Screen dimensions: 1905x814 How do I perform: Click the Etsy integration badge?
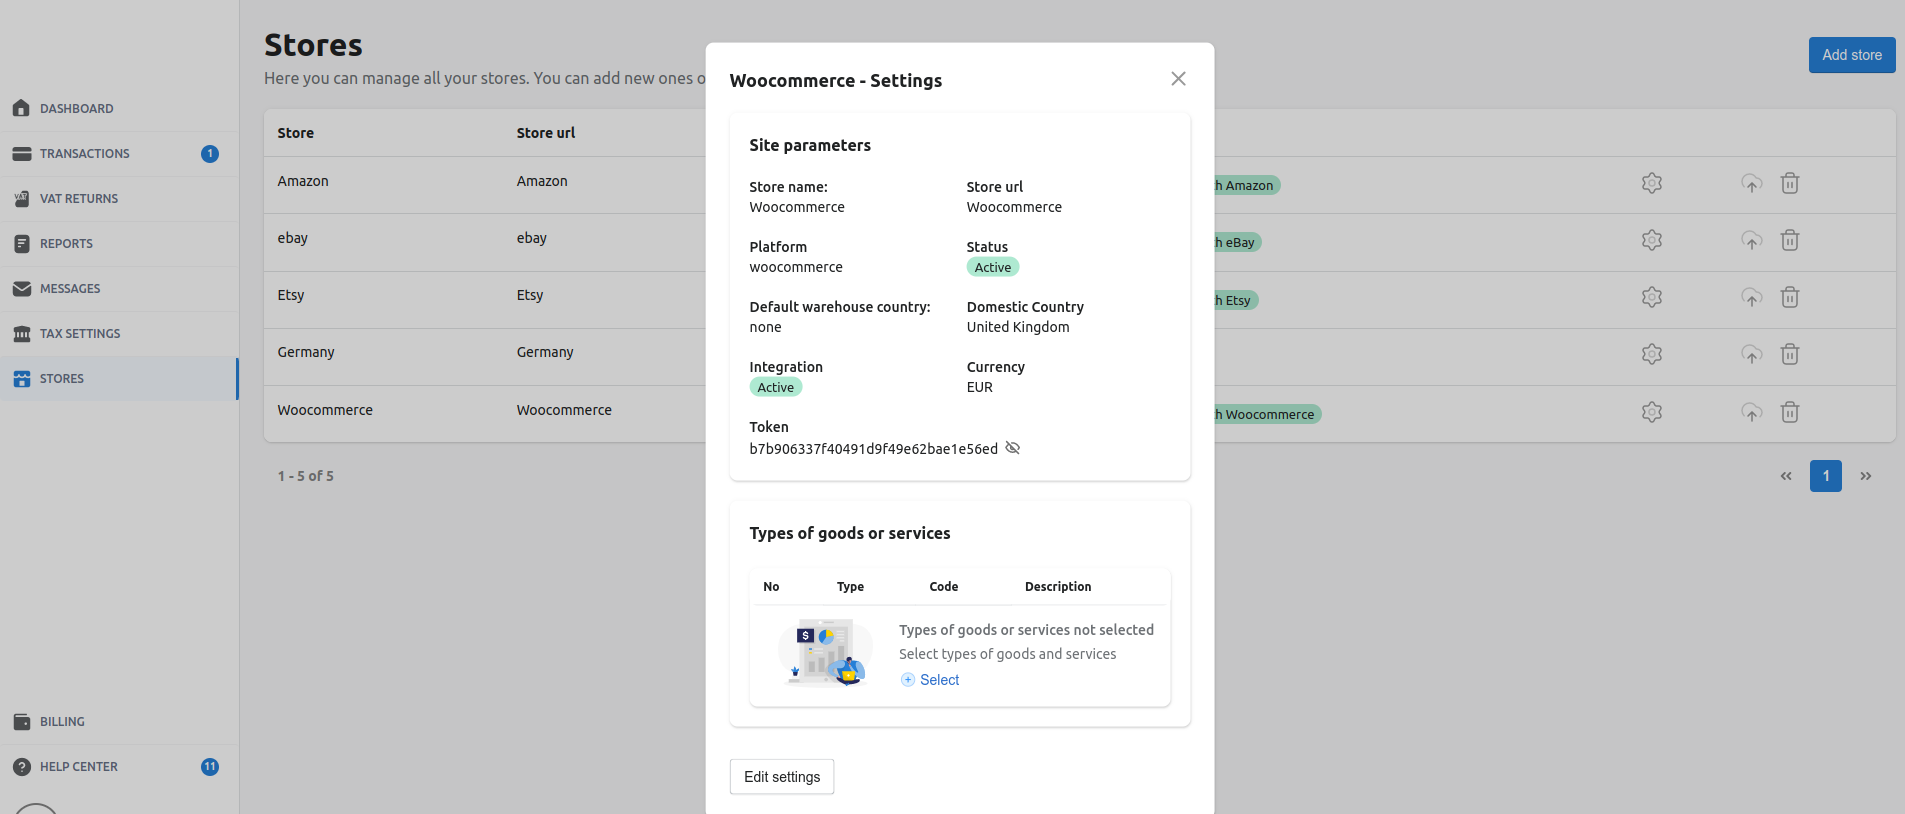1236,300
